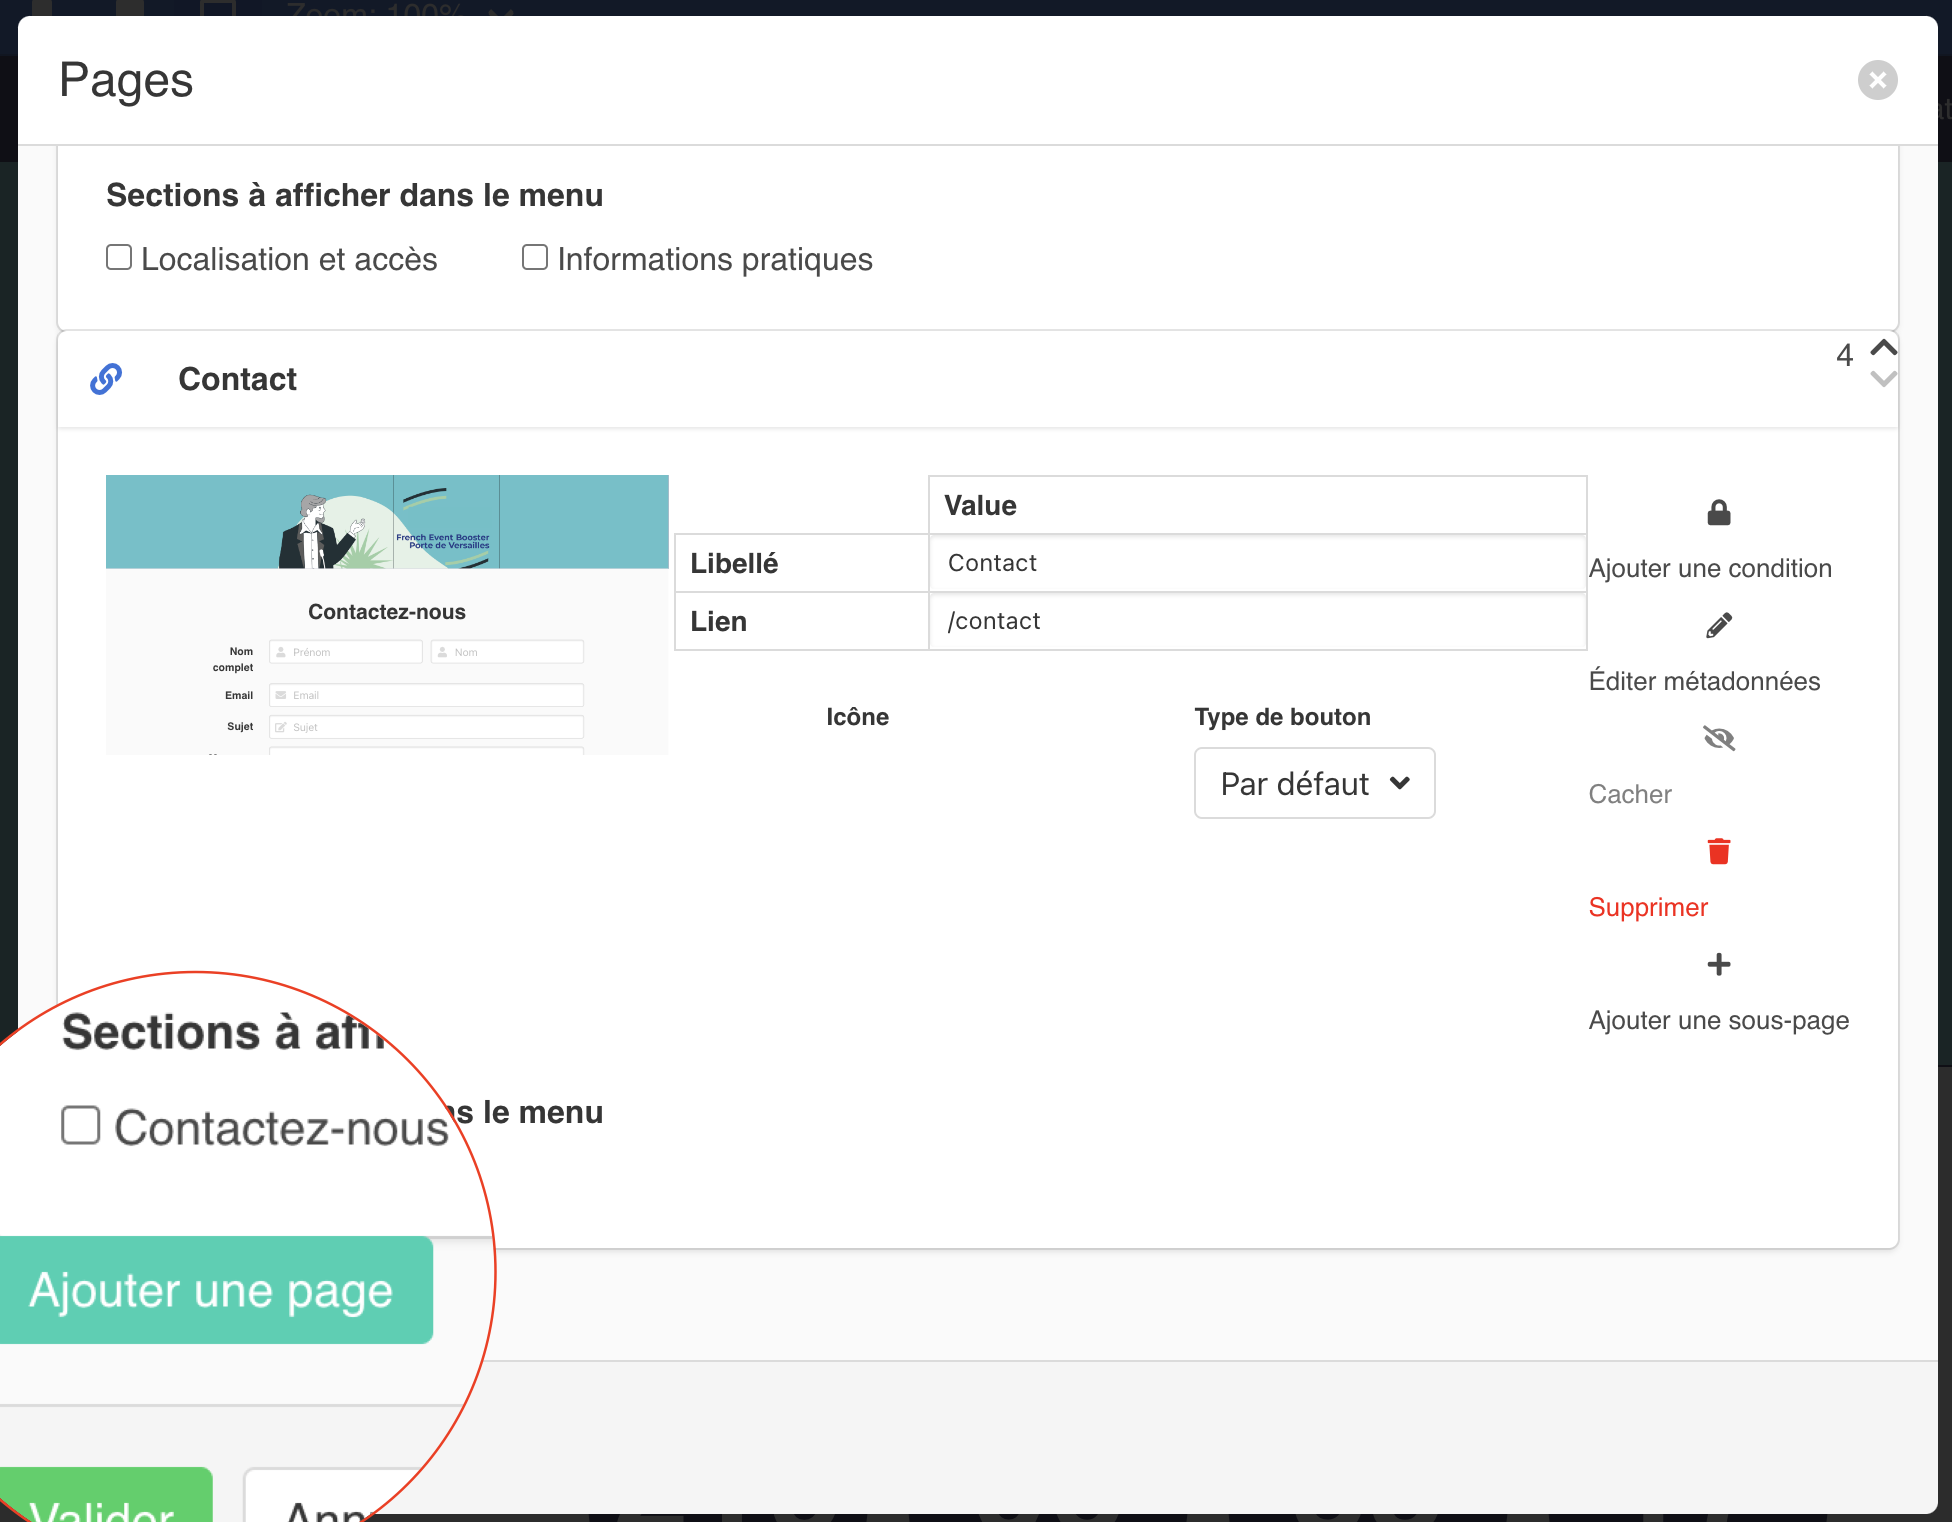This screenshot has width=1952, height=1522.
Task: Click the pencil icon for metadata editing
Action: (1718, 626)
